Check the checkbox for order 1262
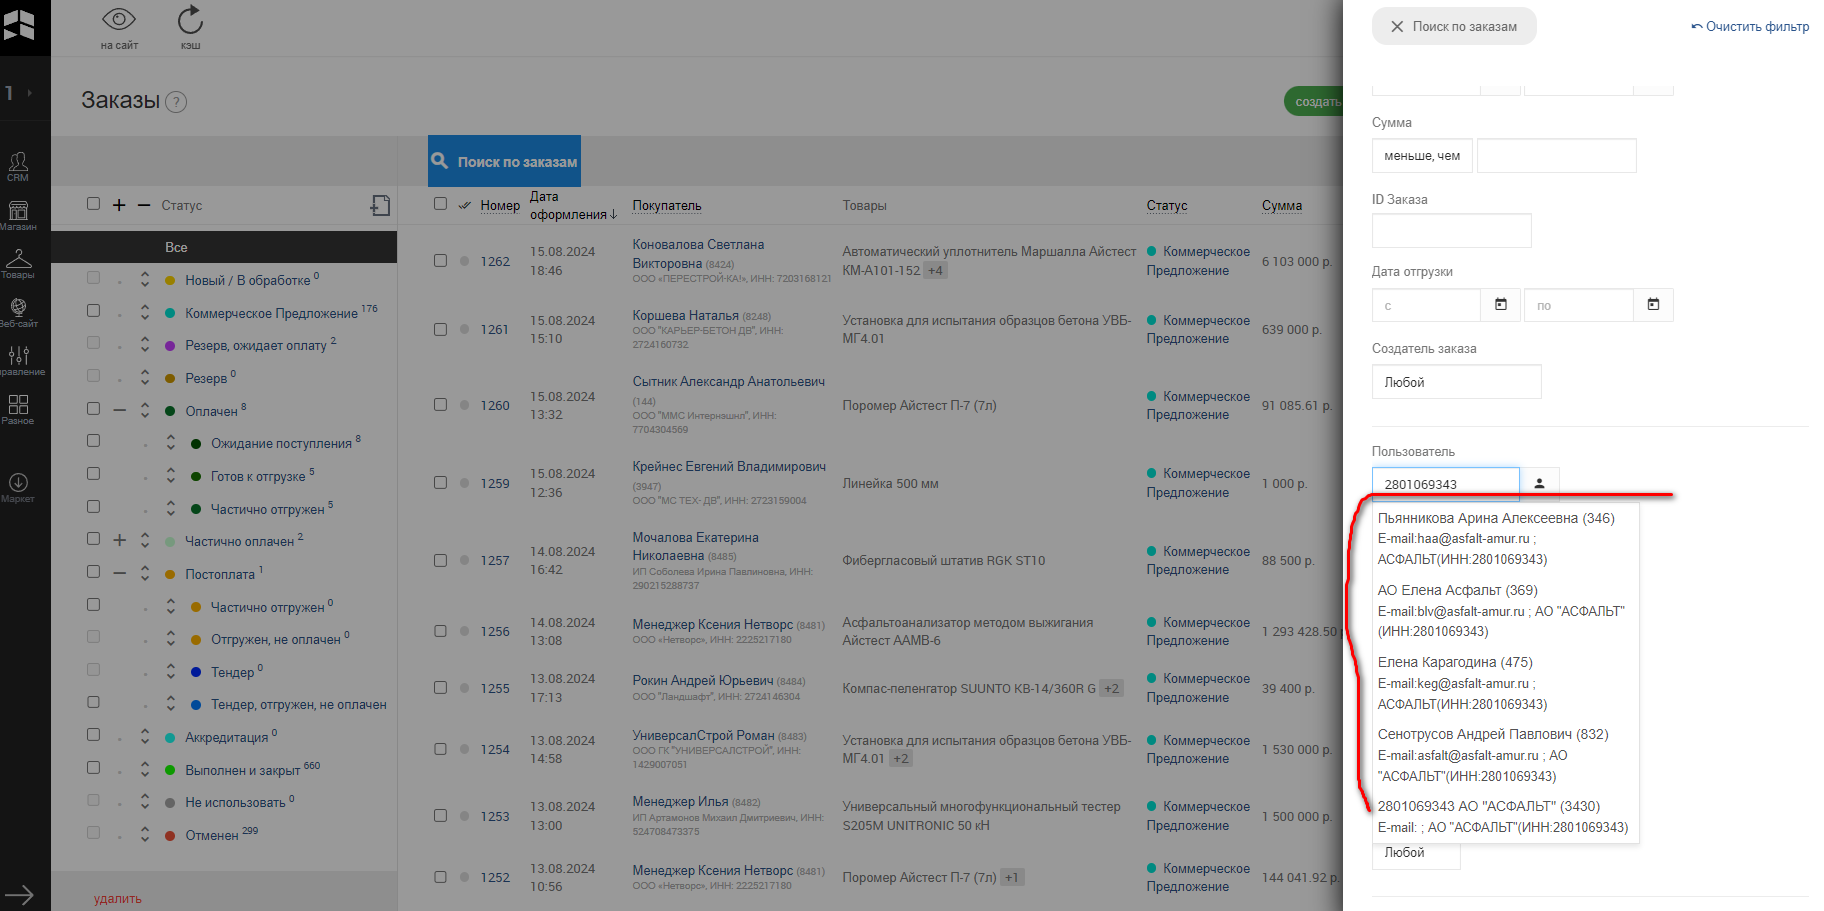This screenshot has height=911, width=1824. (440, 261)
